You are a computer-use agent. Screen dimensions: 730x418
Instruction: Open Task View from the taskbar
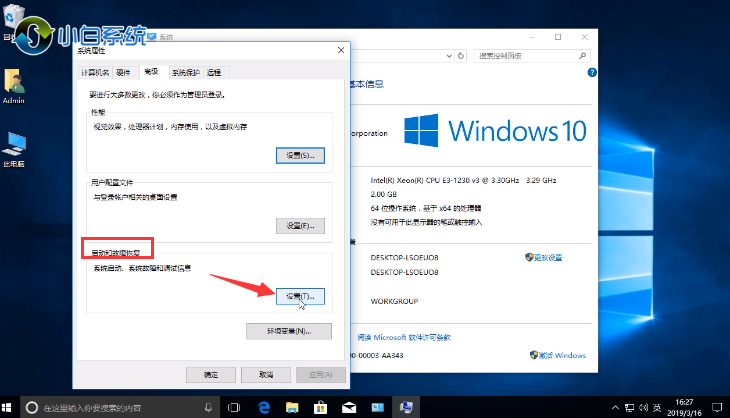pyautogui.click(x=235, y=407)
